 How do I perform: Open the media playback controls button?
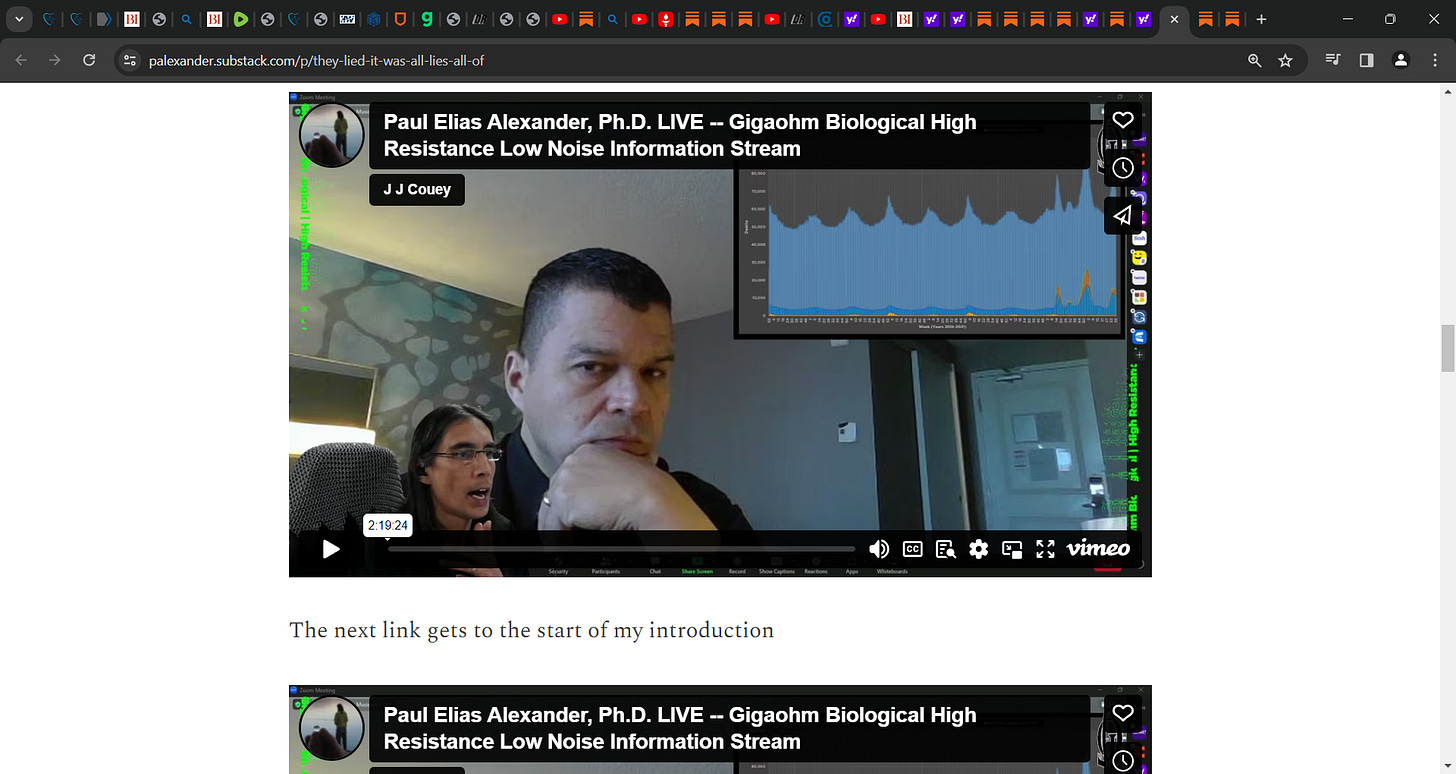(x=1332, y=60)
